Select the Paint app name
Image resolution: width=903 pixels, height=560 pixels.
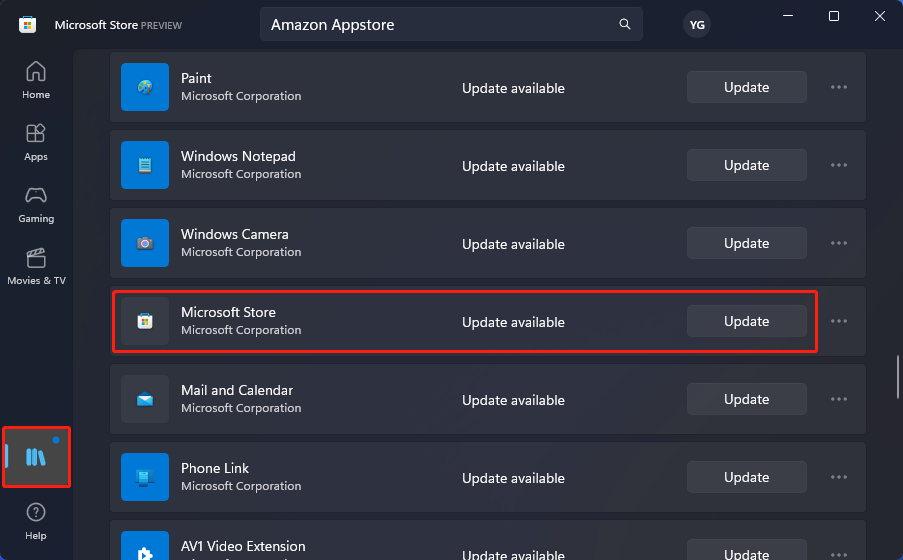coord(196,78)
